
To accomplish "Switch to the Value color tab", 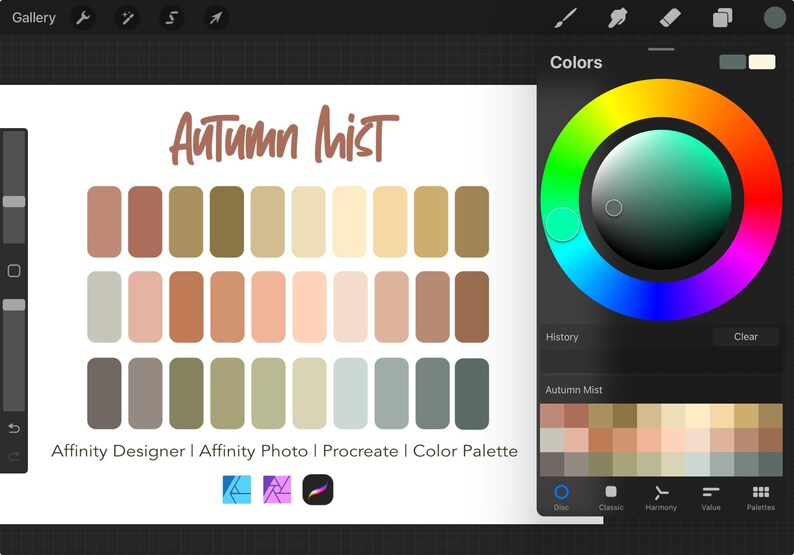I will pyautogui.click(x=710, y=497).
